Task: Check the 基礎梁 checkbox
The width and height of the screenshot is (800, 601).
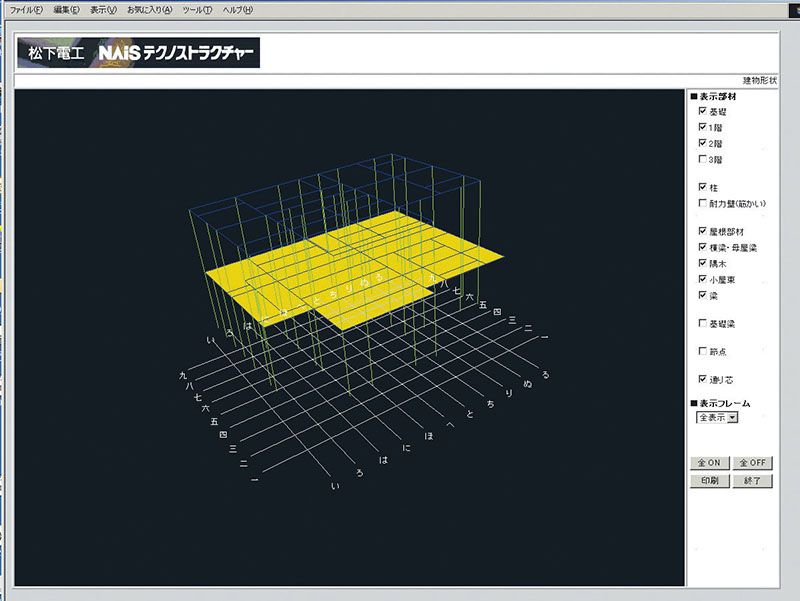Action: 703,323
